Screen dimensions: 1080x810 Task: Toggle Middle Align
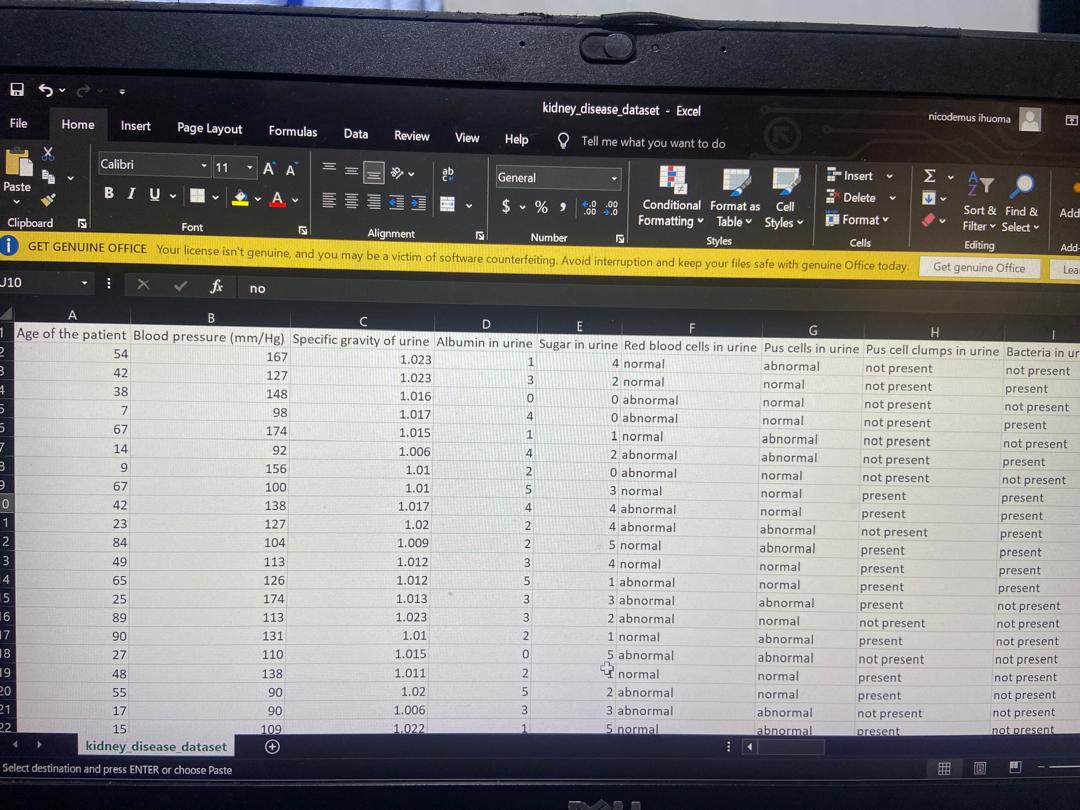click(x=351, y=171)
